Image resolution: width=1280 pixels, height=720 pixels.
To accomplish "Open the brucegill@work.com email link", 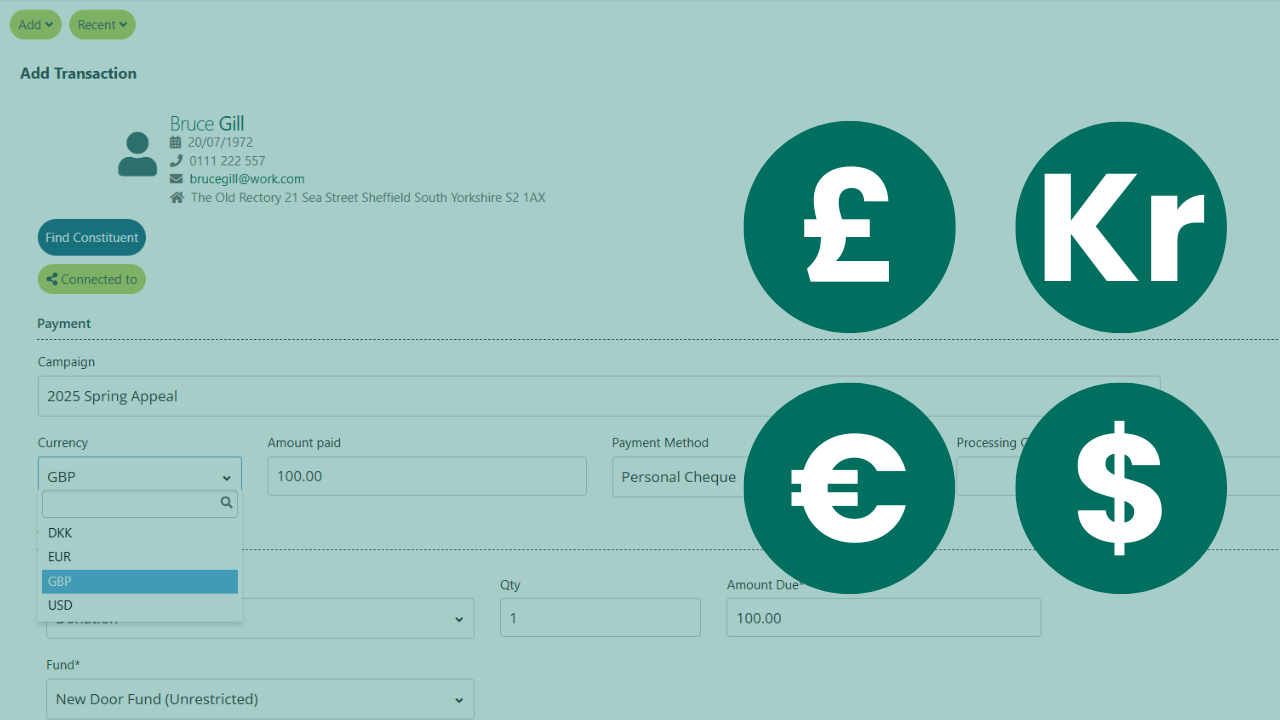I will click(x=247, y=179).
